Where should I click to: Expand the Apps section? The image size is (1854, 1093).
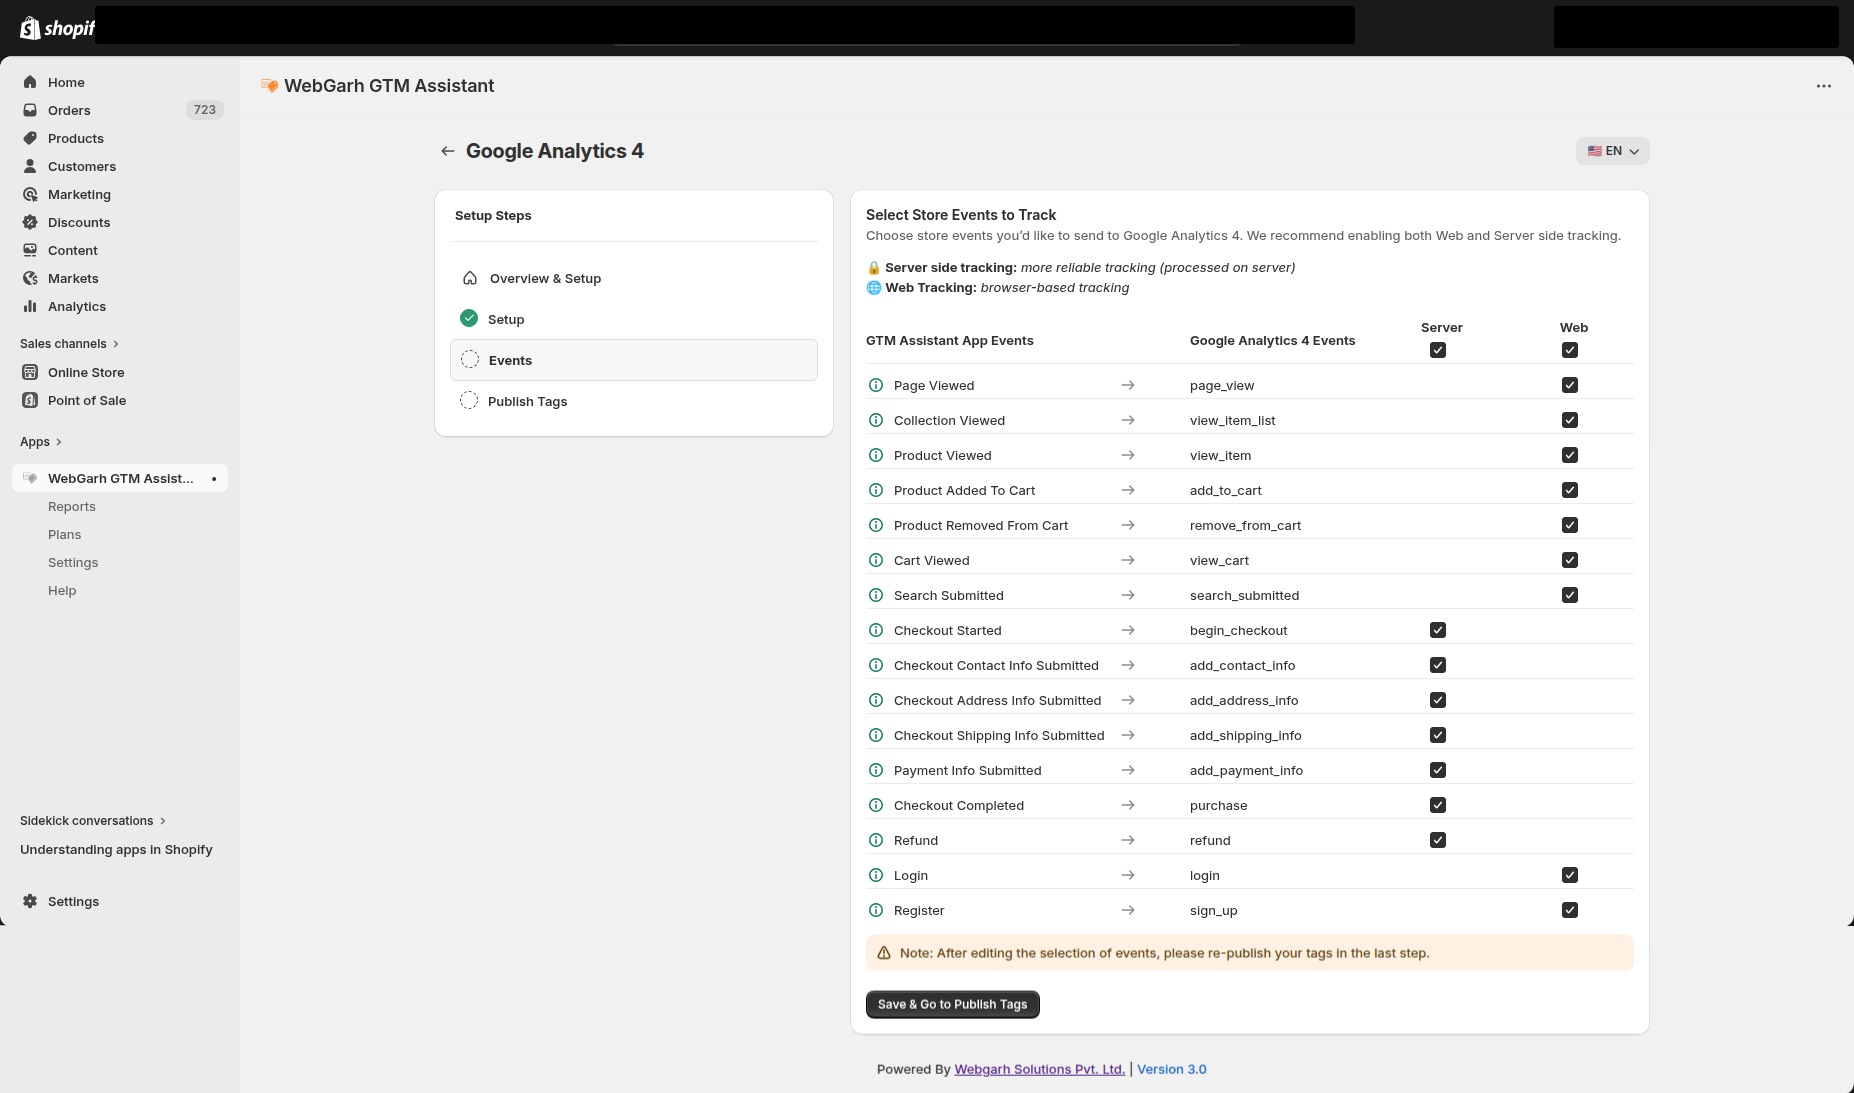(x=41, y=442)
